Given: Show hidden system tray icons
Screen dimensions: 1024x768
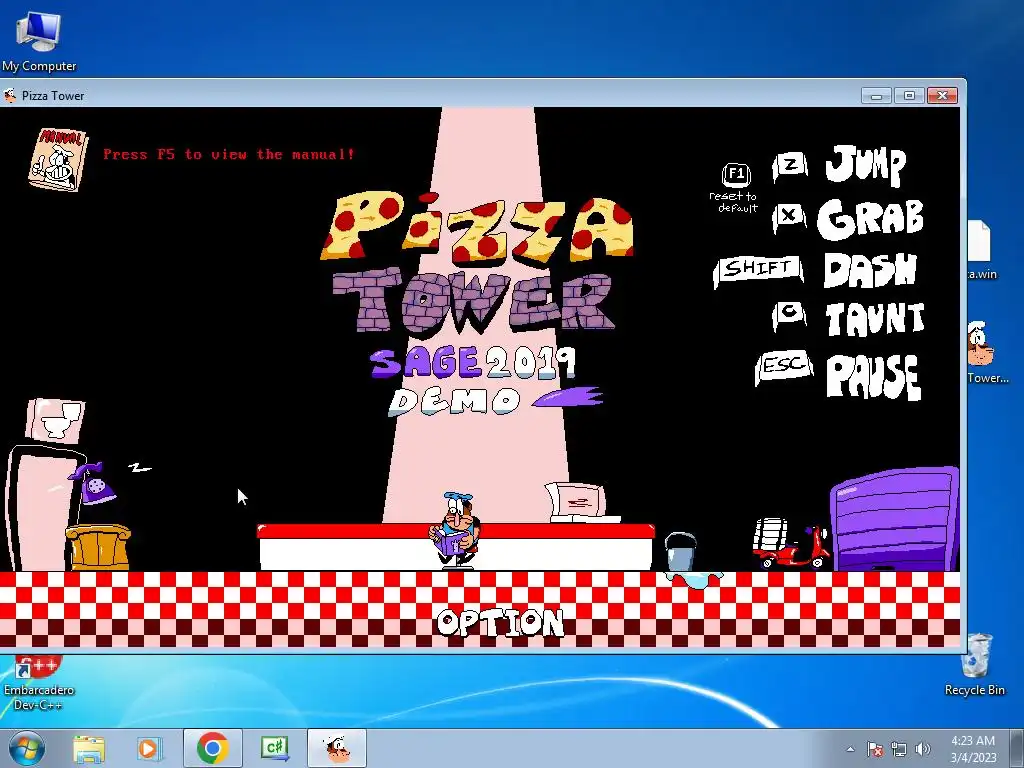Looking at the screenshot, I should coord(850,749).
